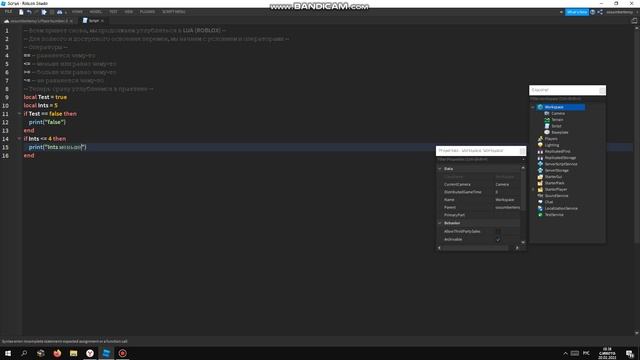Select Workspace in the Explorer tree
640x360 pixels.
[x=560, y=107]
